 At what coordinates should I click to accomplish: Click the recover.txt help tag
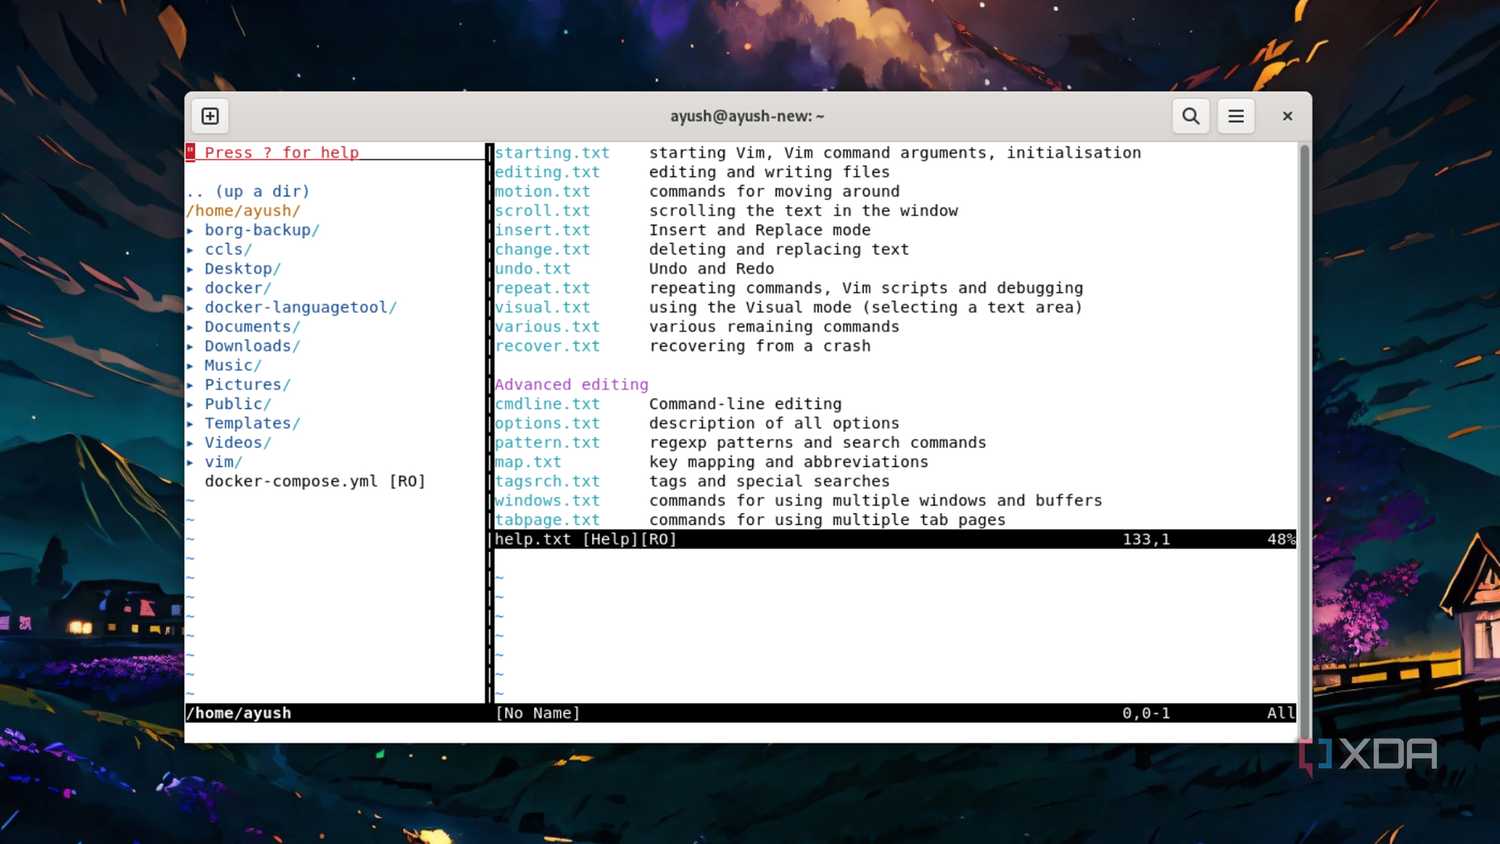click(547, 346)
